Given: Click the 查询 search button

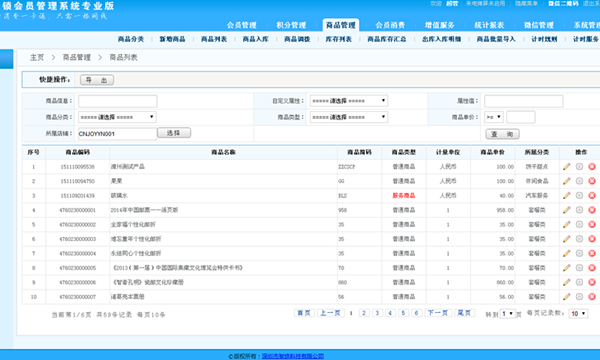Looking at the screenshot, I should (502, 134).
